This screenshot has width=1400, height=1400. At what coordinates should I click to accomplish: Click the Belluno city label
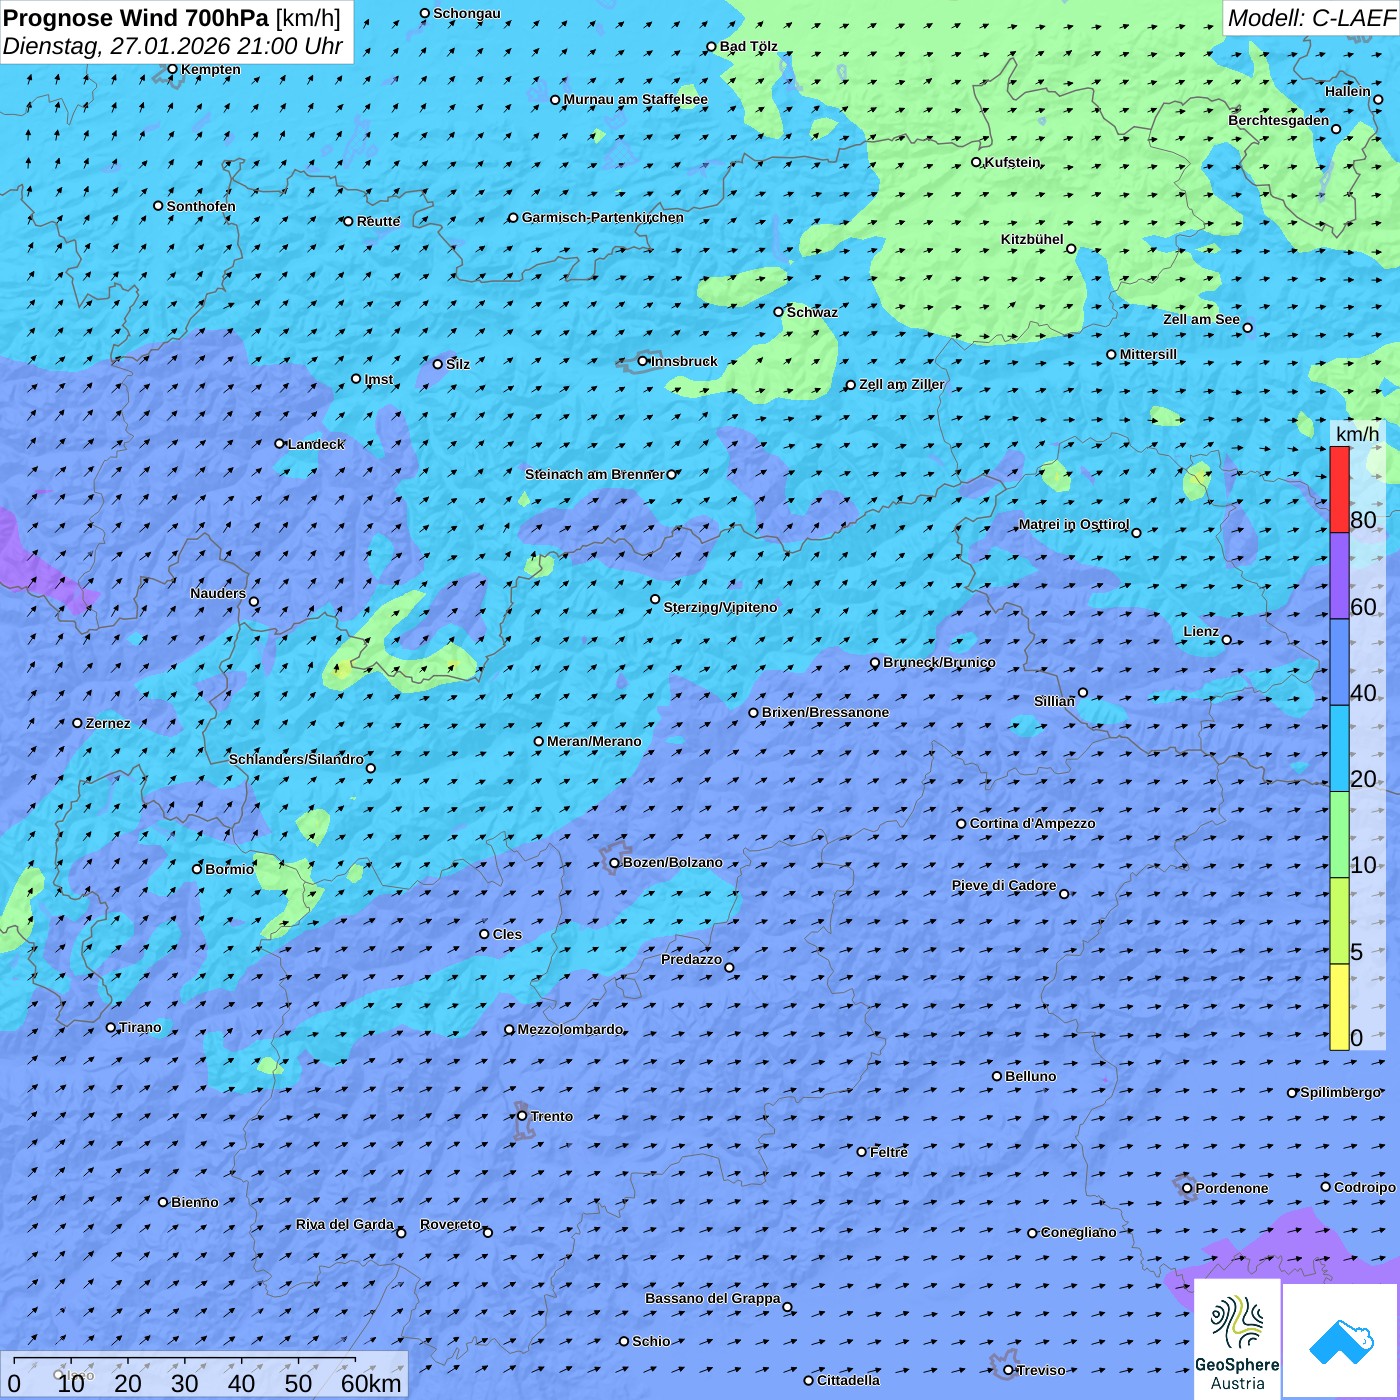point(1031,1076)
